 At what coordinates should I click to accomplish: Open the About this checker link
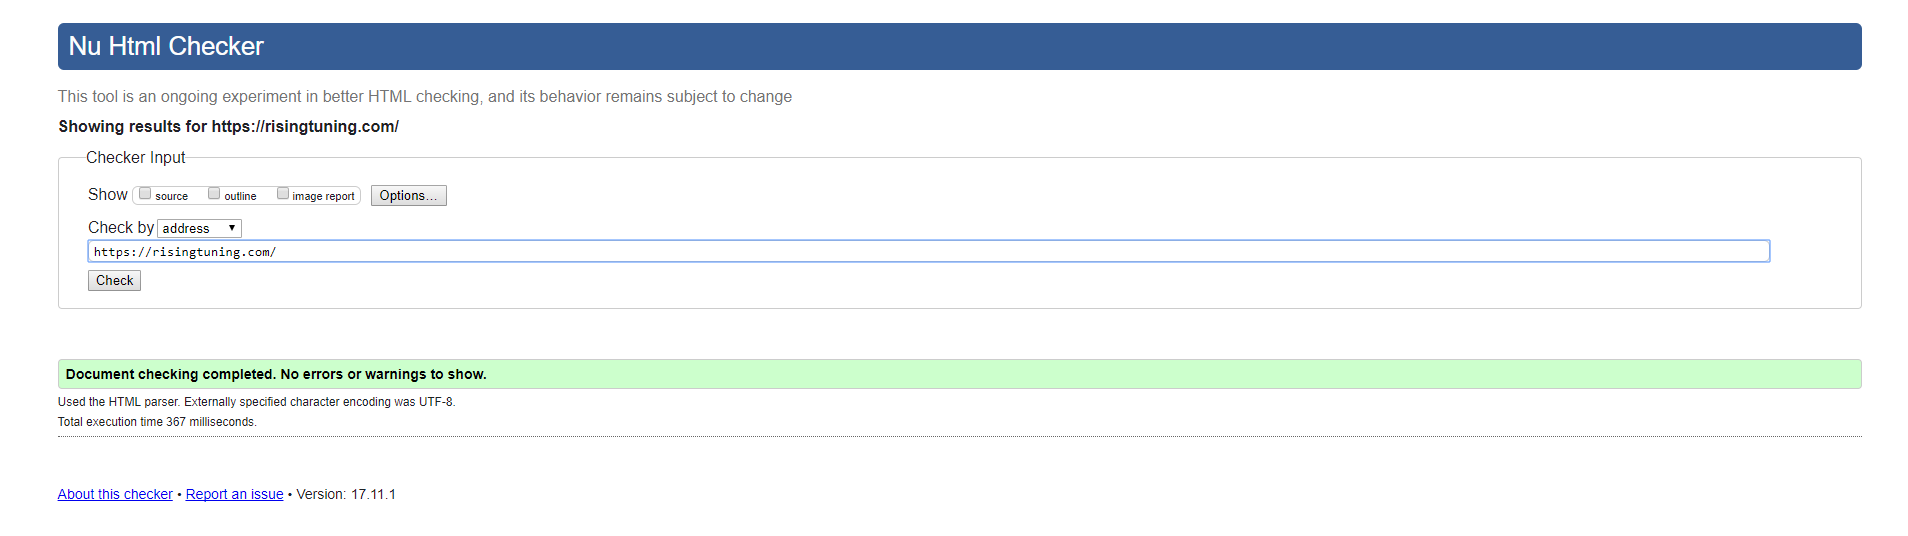[x=115, y=494]
